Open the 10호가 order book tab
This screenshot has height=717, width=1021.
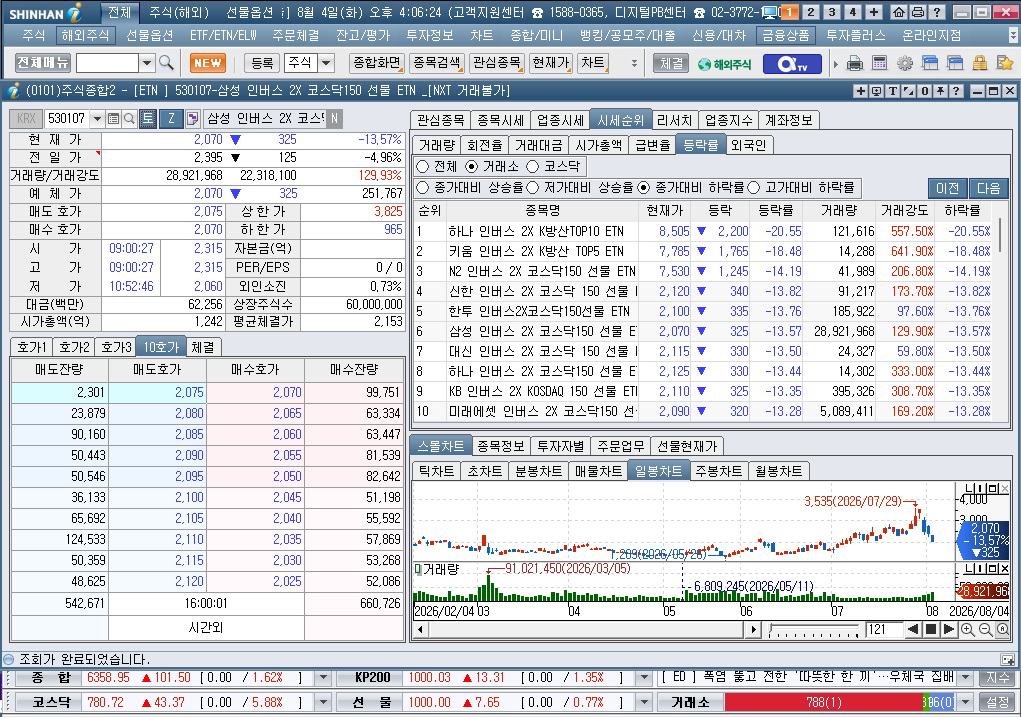161,347
